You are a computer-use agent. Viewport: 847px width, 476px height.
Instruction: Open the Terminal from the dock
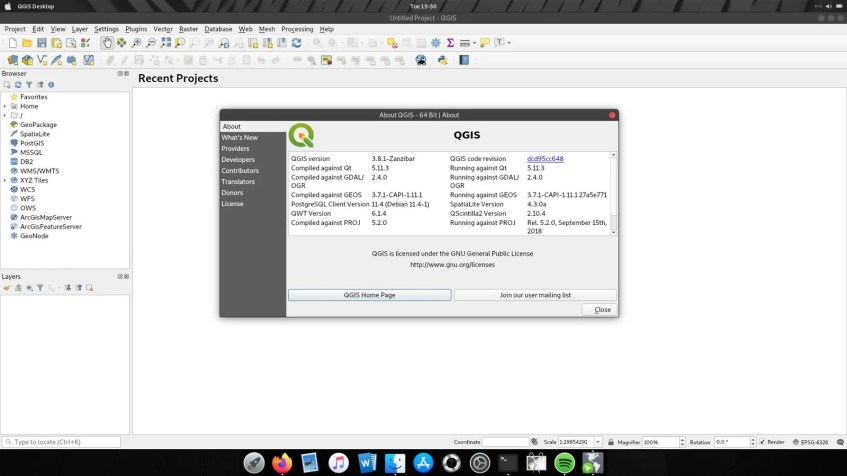click(508, 463)
